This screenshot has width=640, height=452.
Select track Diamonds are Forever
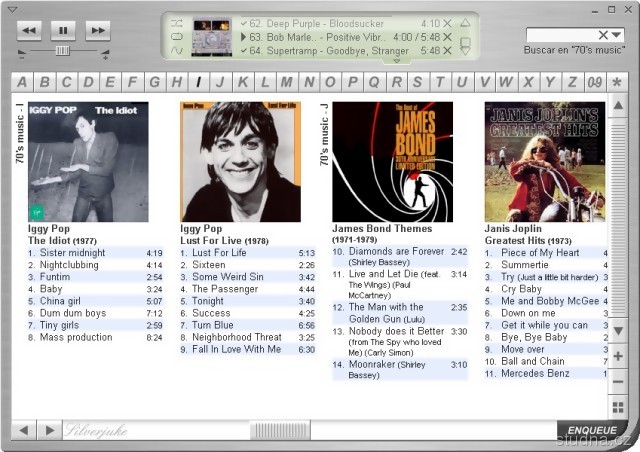point(400,256)
